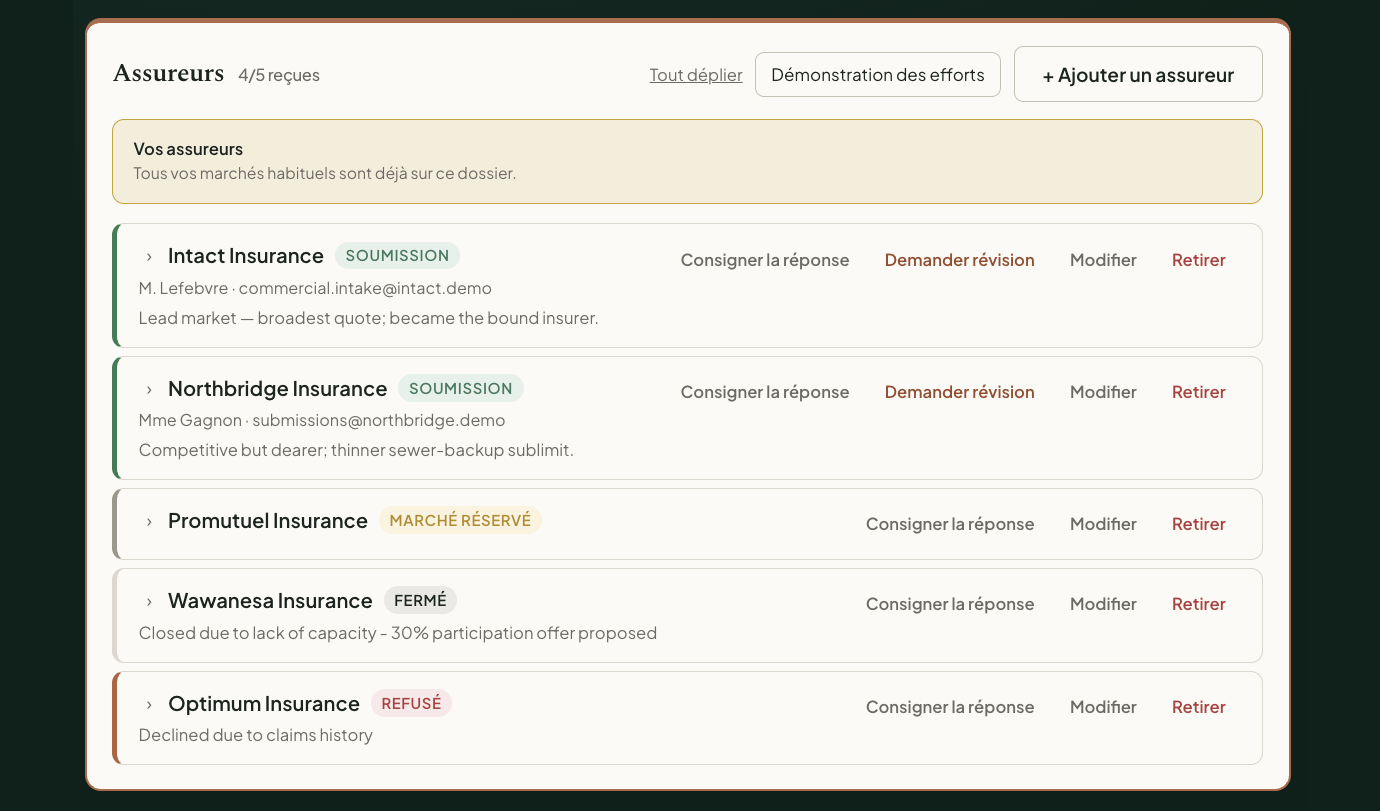The image size is (1380, 811).
Task: Expand the Promutuel Insurance row chevron
Action: pyautogui.click(x=149, y=522)
